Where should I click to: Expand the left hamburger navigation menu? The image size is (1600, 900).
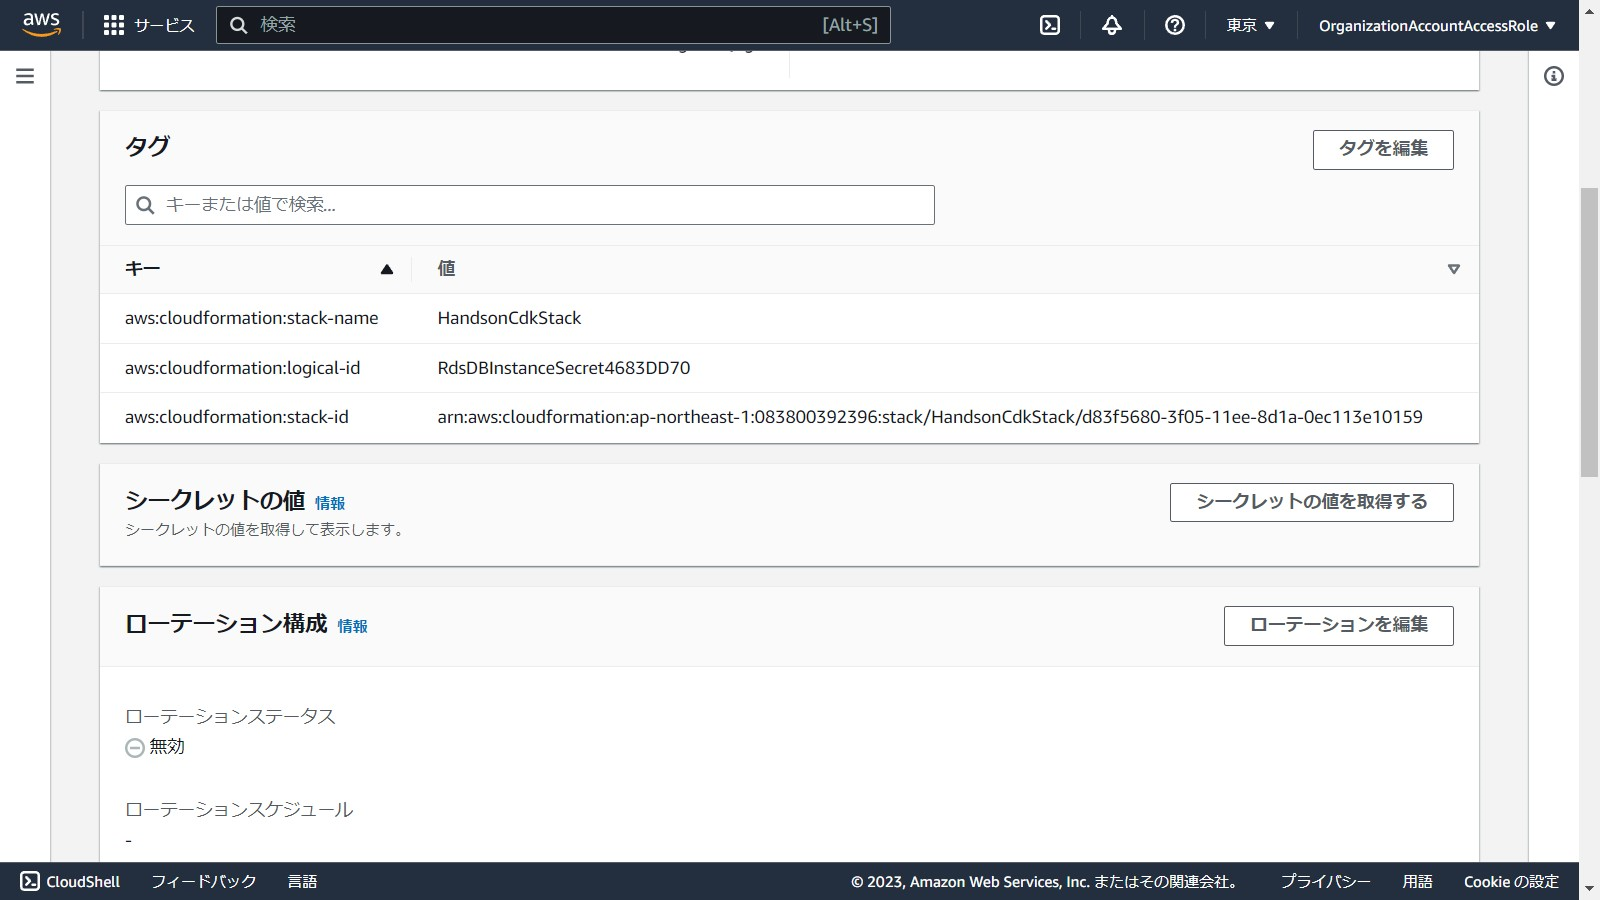click(x=25, y=76)
